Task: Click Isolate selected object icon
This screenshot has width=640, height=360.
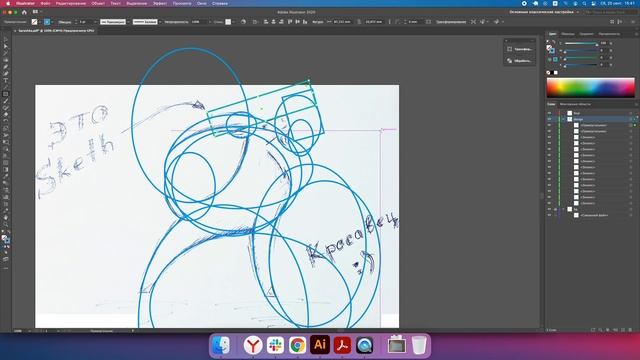Action: [473, 22]
